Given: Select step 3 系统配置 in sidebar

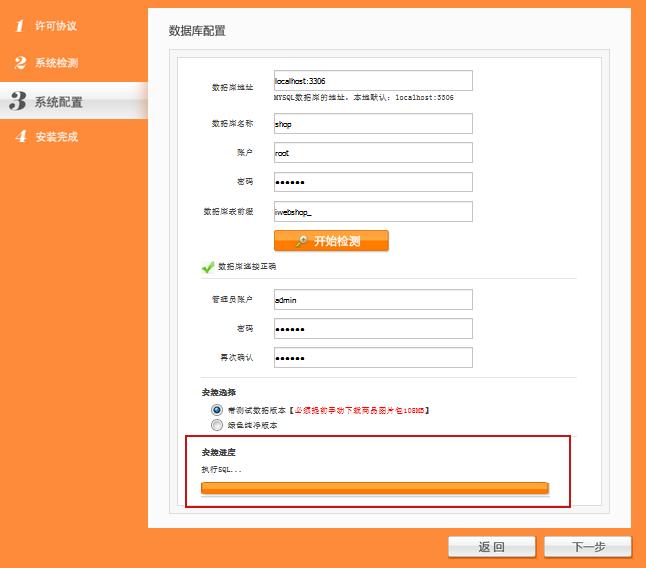Looking at the screenshot, I should click(x=73, y=101).
